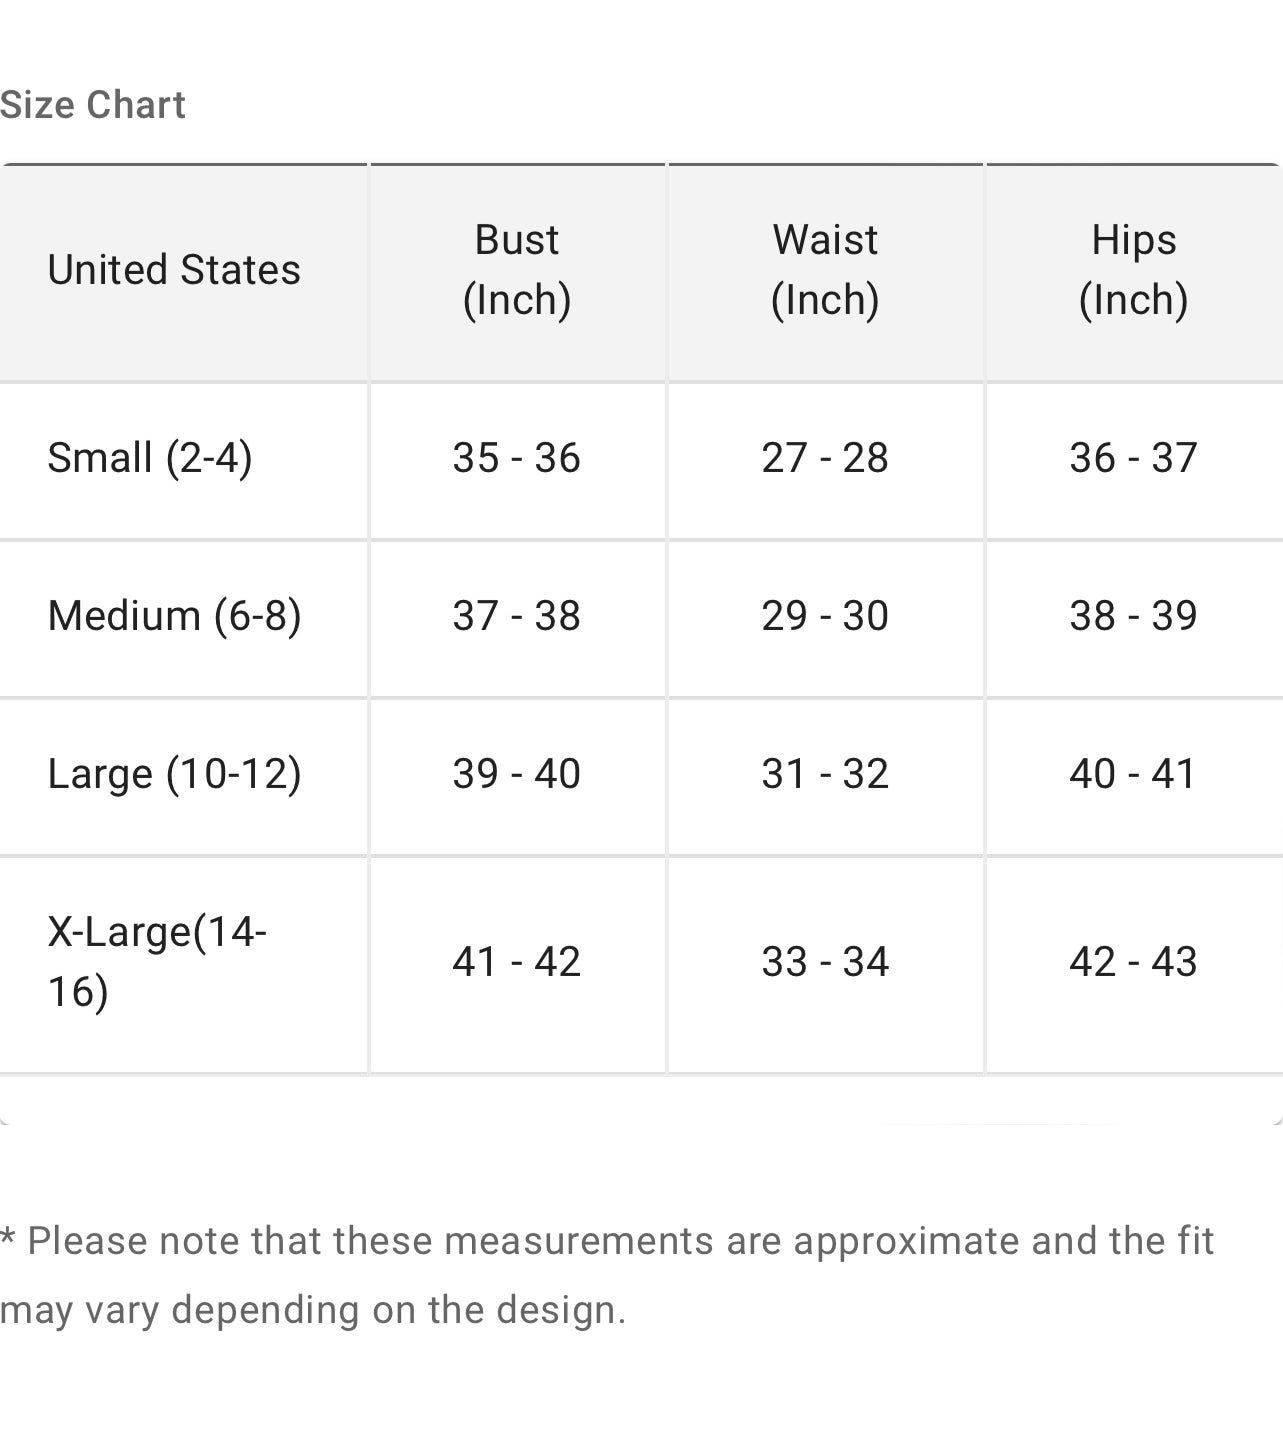
Task: Select the Medium (6-8) row label
Action: (x=174, y=616)
